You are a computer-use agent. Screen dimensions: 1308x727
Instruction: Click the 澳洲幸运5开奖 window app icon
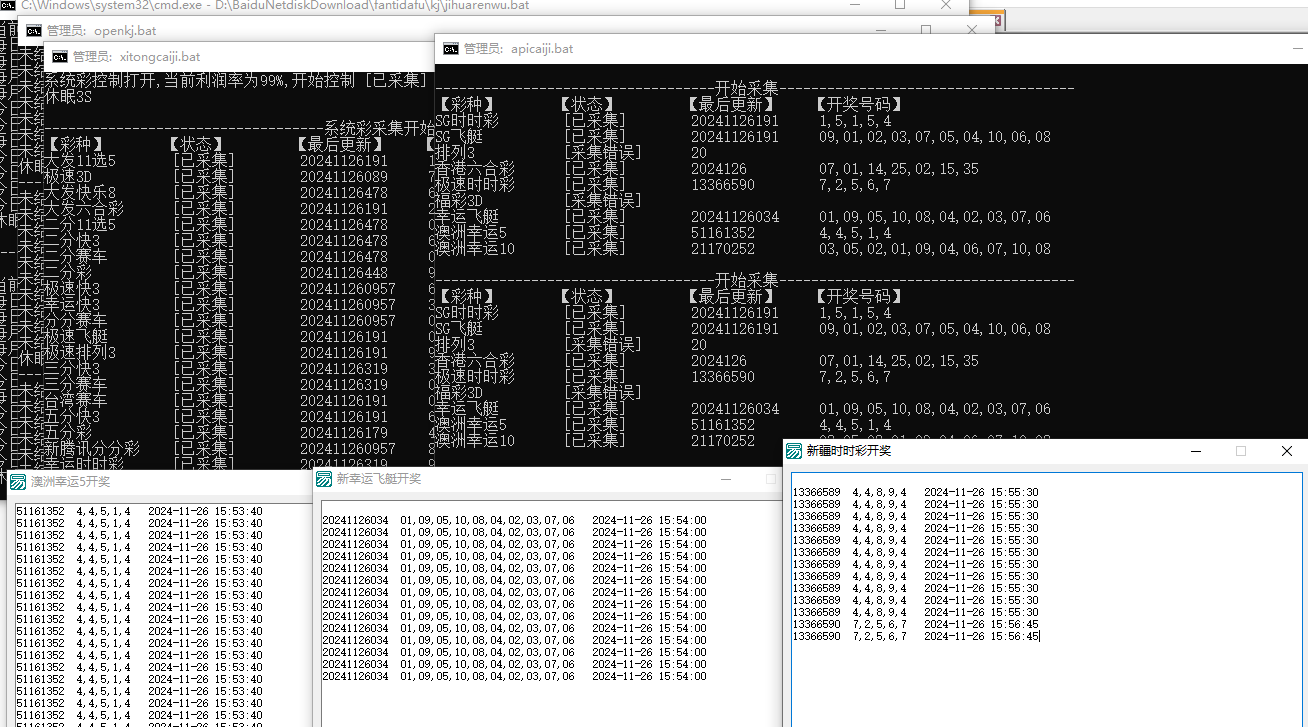17,482
